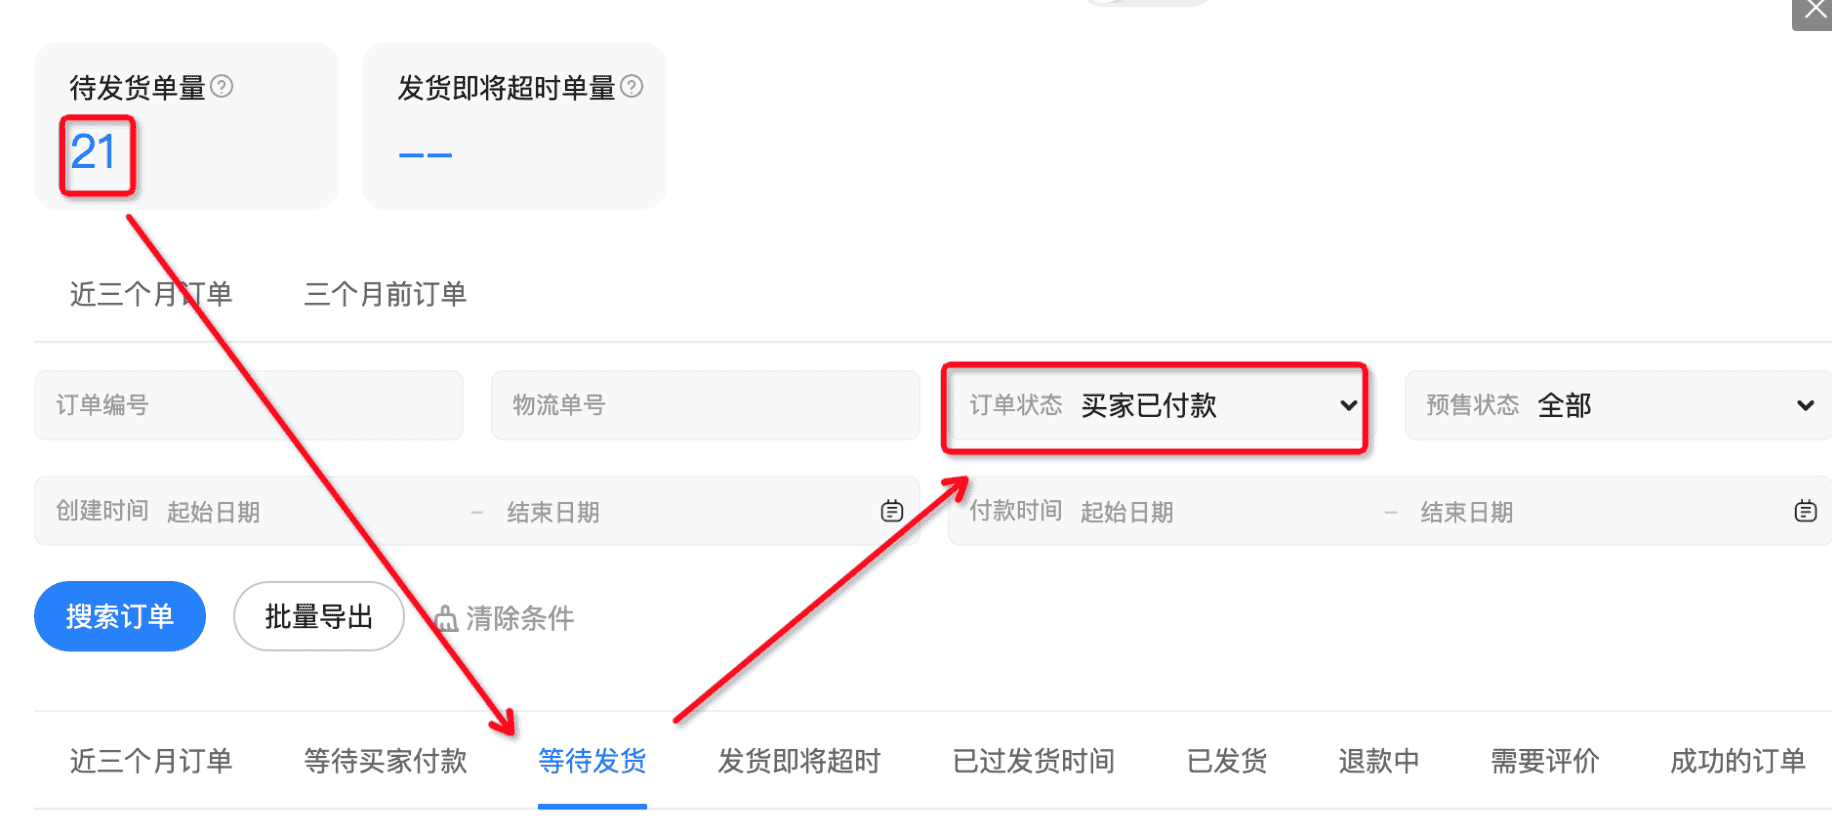The width and height of the screenshot is (1832, 832).
Task: Switch to the 三个月前订单 tab
Action: coord(384,294)
